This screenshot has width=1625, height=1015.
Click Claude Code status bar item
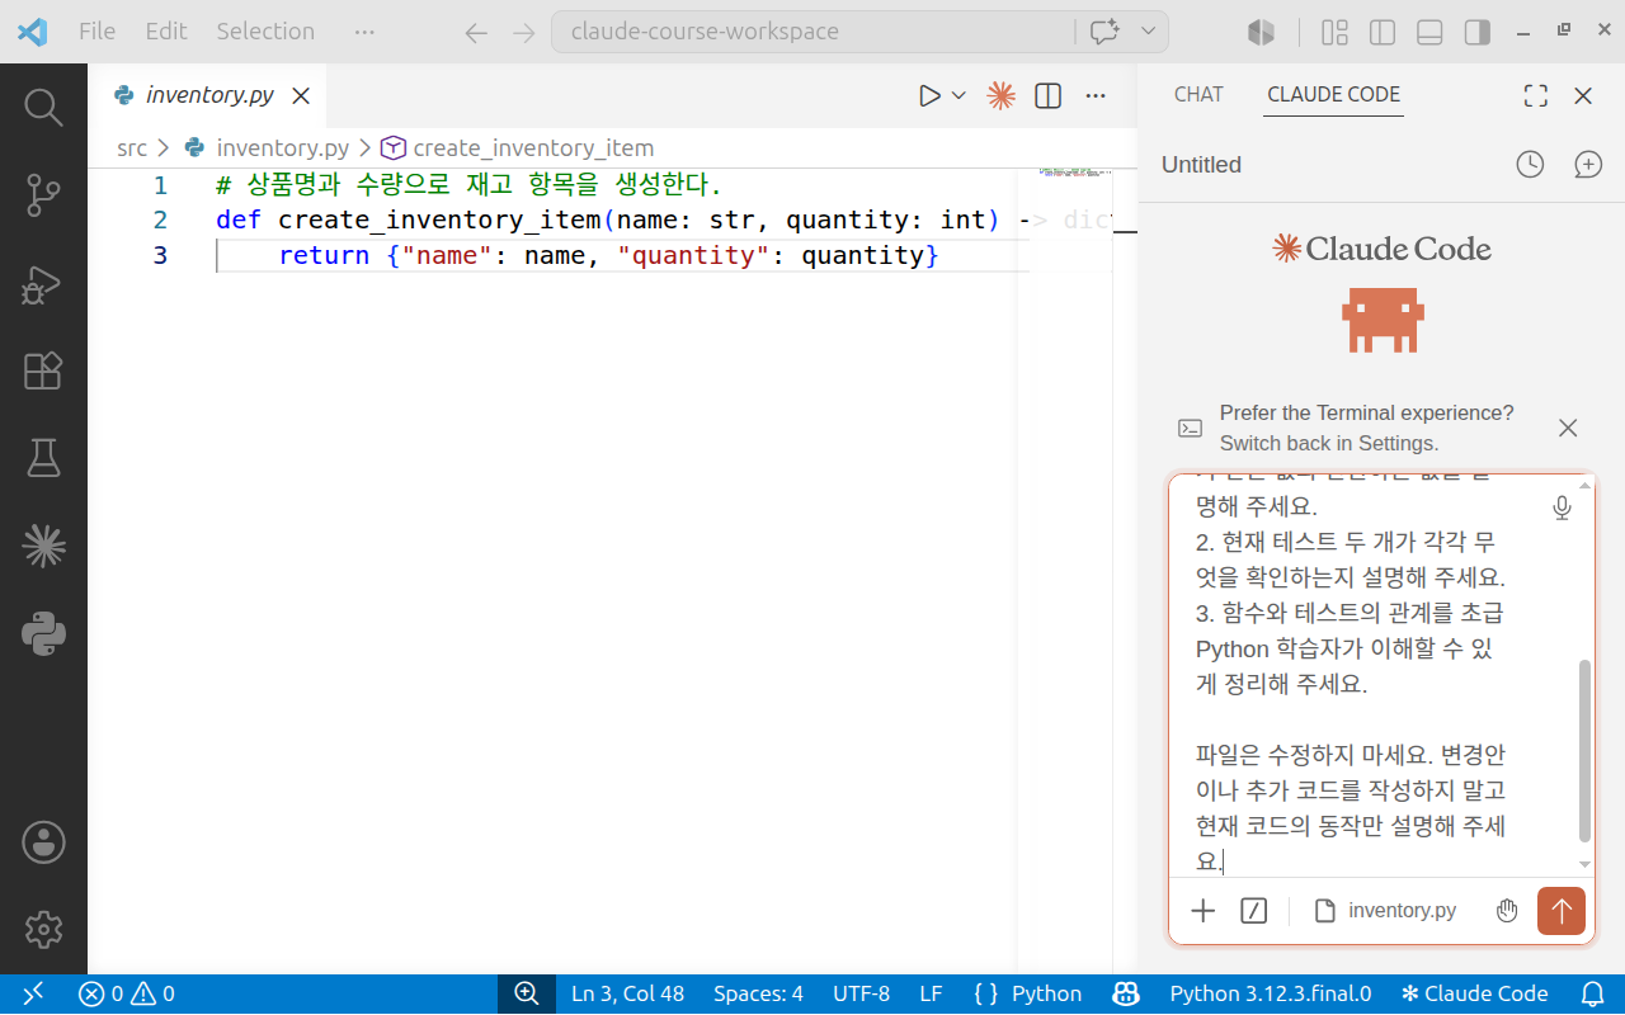click(1475, 994)
